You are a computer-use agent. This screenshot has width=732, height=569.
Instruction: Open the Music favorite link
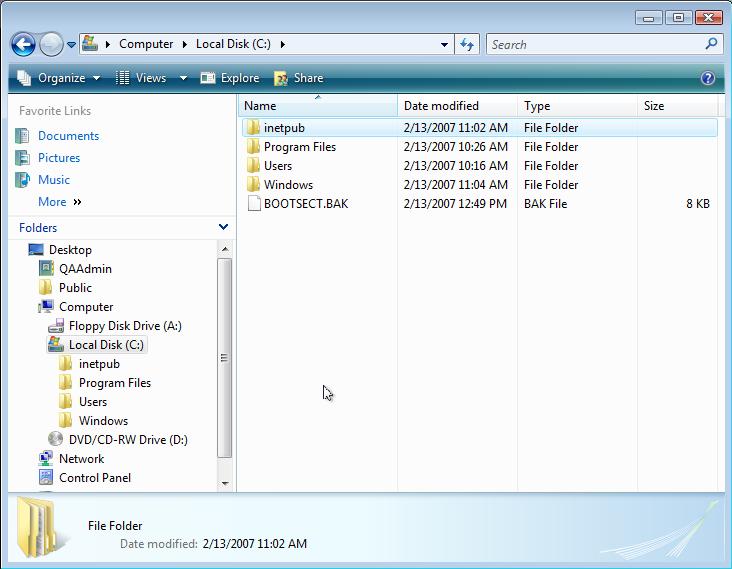[54, 180]
